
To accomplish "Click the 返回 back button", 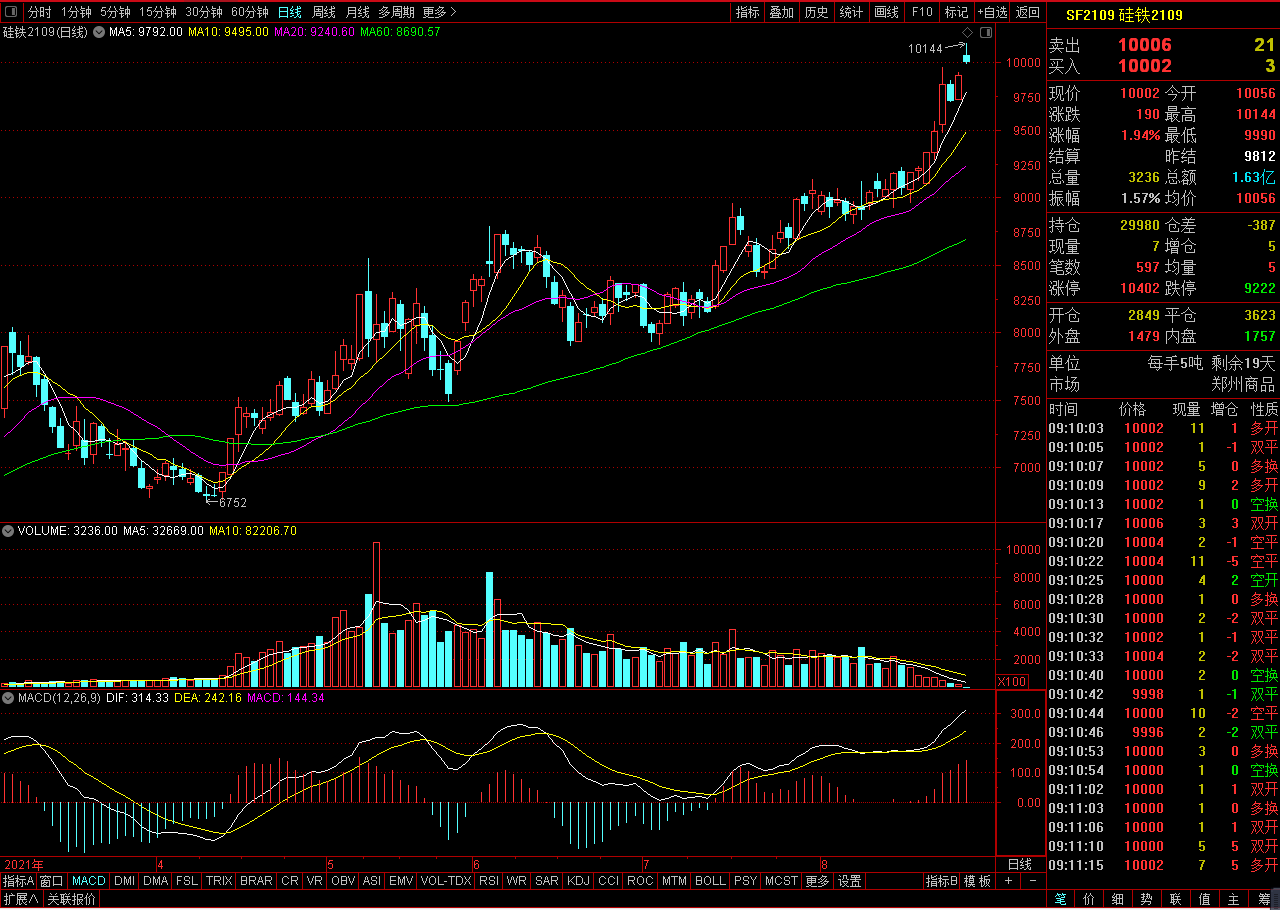I will 1028,12.
